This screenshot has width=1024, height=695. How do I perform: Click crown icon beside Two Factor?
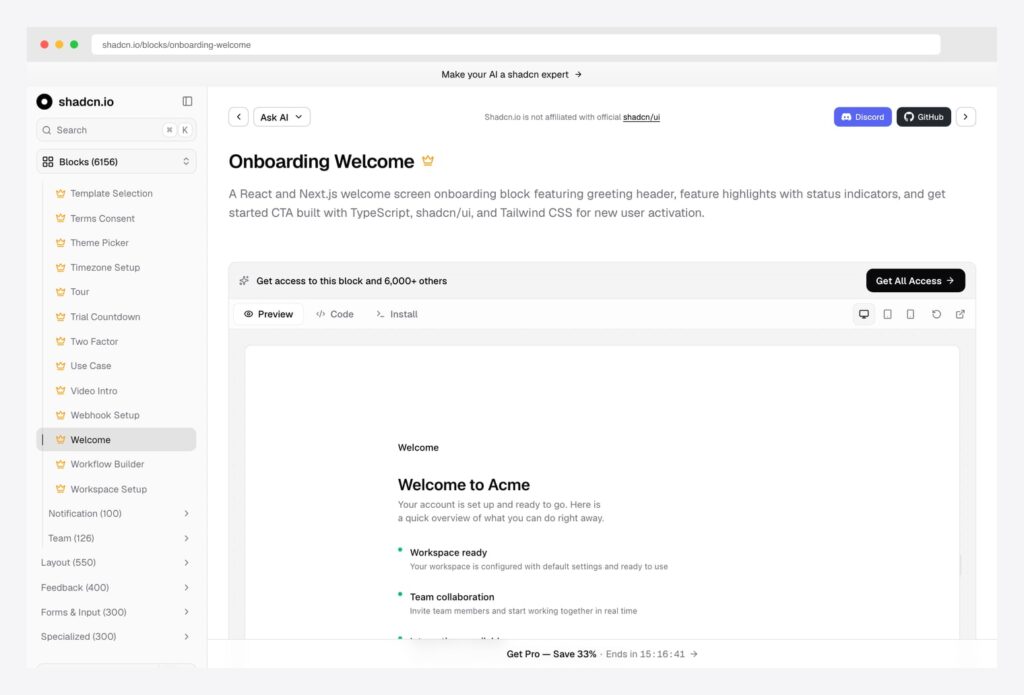61,341
